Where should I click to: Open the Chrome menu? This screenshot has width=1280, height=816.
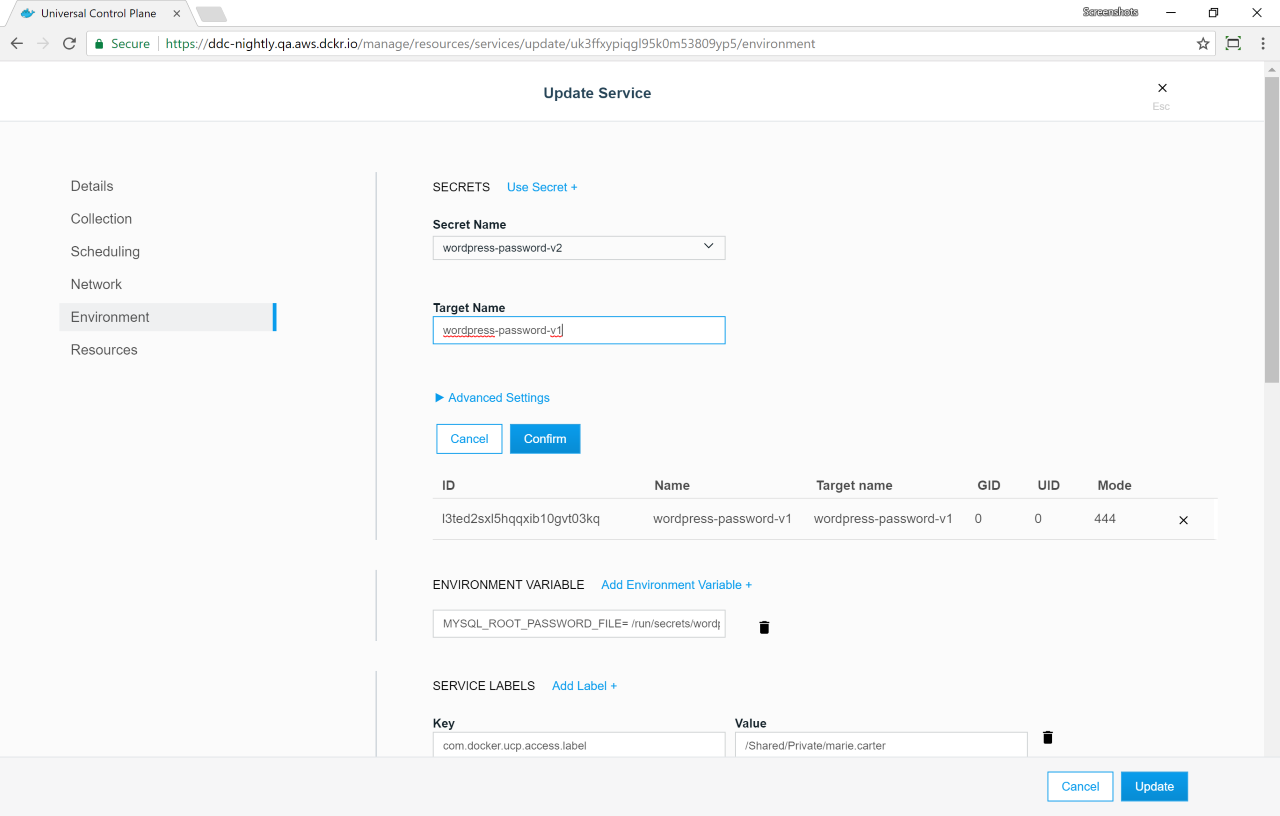(1262, 44)
